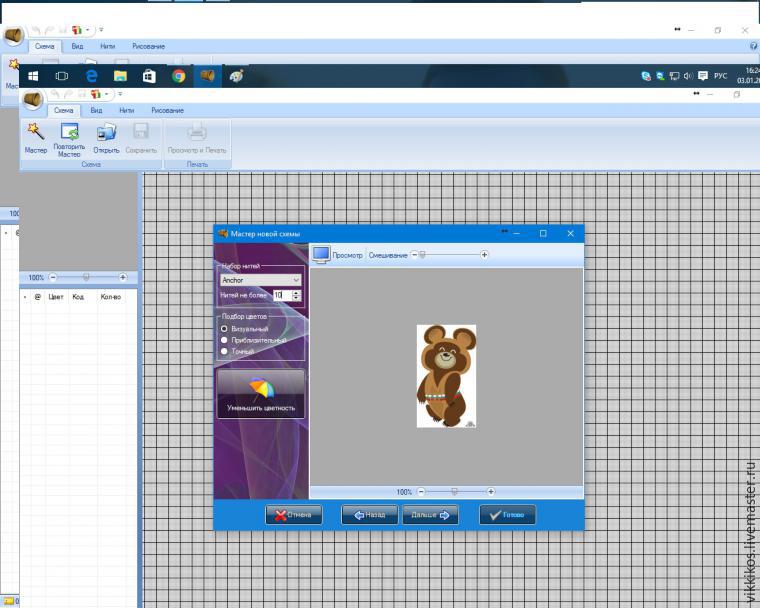Open the thimble application menu in back window
760x608 pixels.
[x=14, y=35]
